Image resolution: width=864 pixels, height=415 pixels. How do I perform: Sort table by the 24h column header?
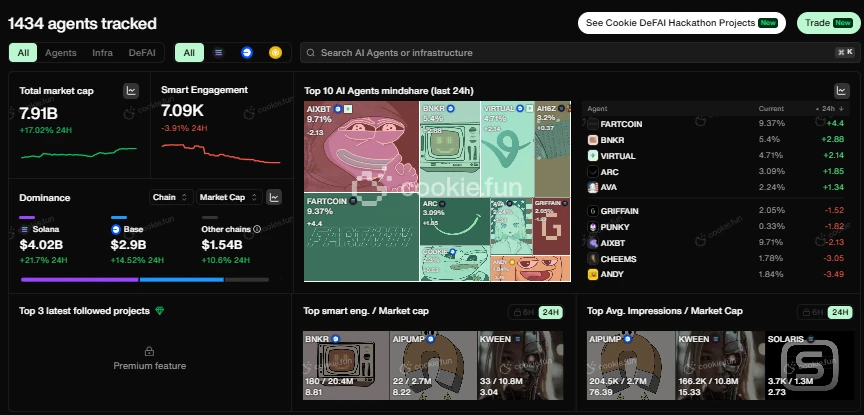click(830, 108)
